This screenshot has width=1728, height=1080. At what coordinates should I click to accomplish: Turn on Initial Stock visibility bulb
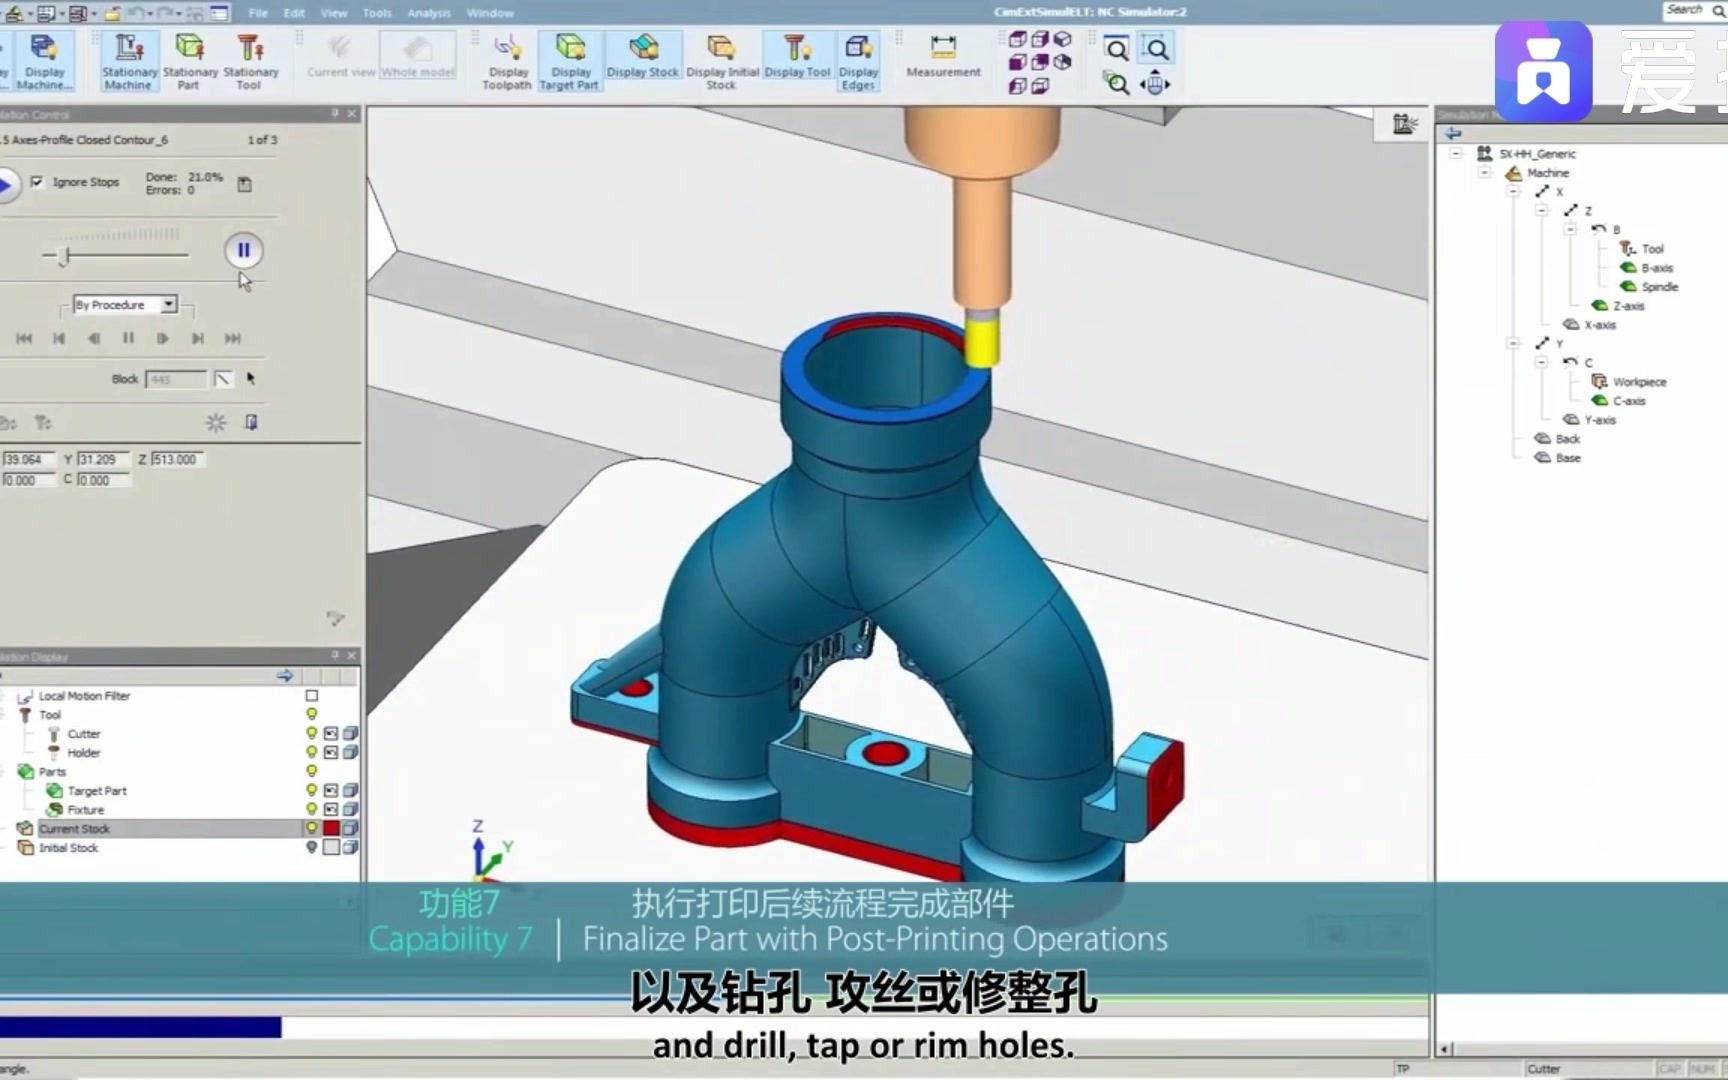(312, 847)
